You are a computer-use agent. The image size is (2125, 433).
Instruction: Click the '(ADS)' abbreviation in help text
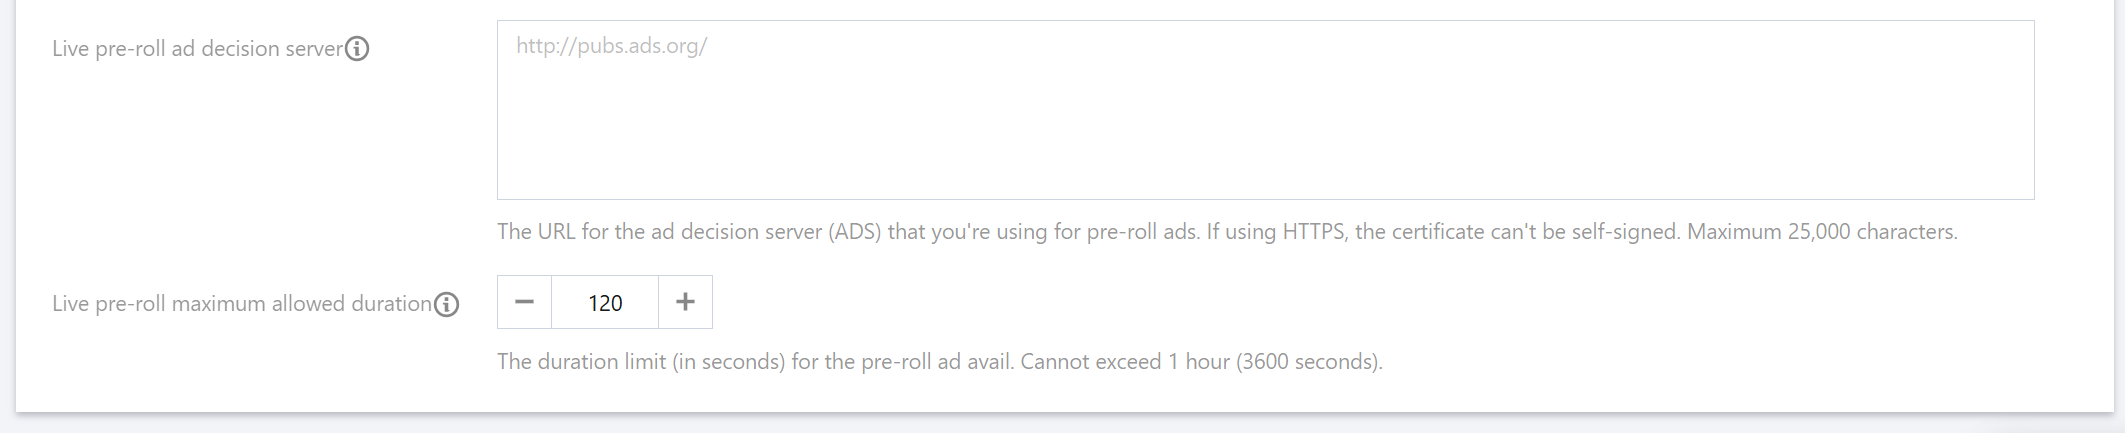[853, 232]
